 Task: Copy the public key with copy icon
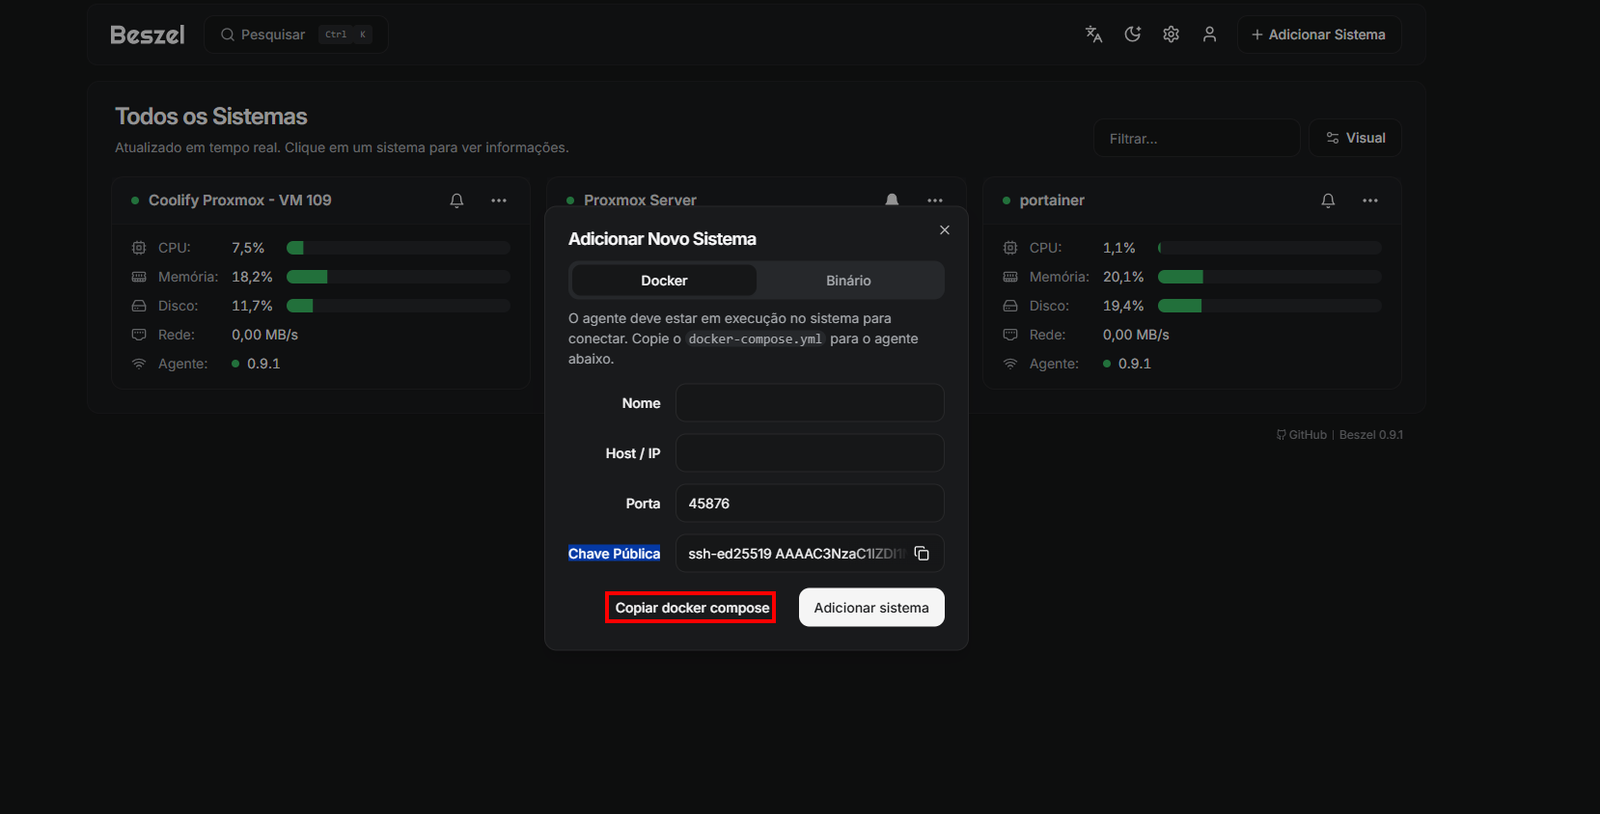pos(922,553)
